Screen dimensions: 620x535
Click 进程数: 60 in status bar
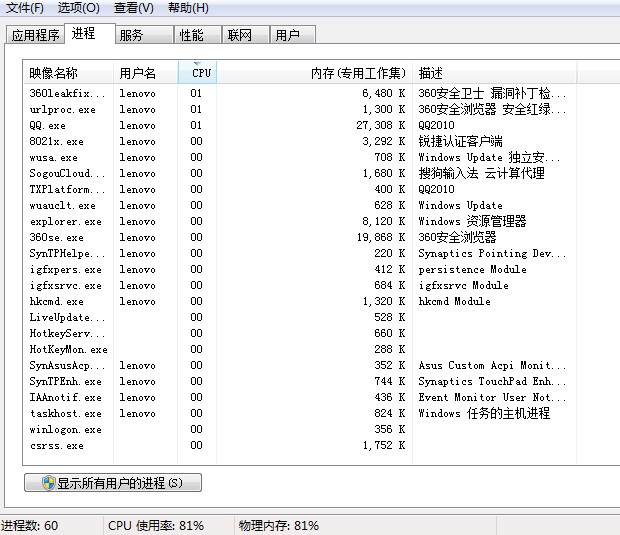tap(30, 526)
